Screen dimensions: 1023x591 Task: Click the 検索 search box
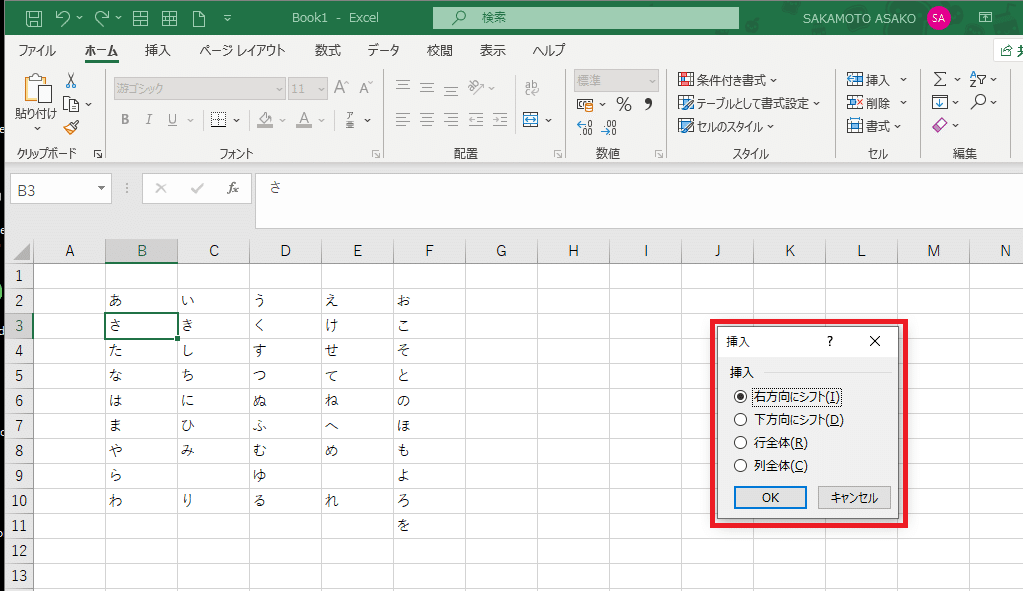click(586, 18)
